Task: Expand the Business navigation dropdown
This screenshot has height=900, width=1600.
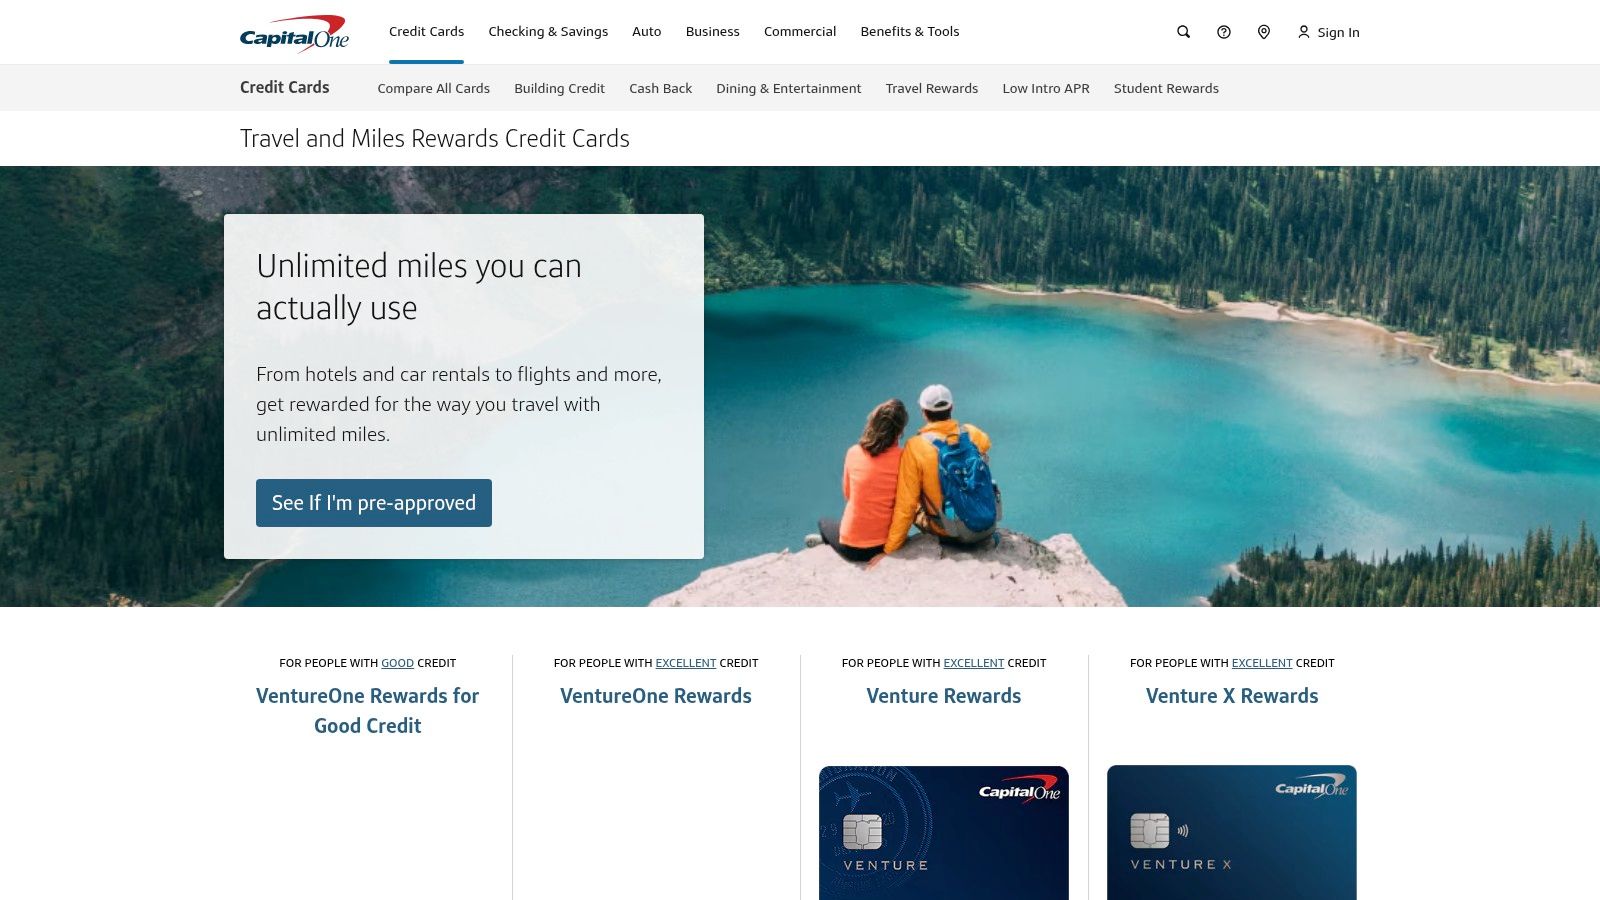Action: (x=711, y=31)
